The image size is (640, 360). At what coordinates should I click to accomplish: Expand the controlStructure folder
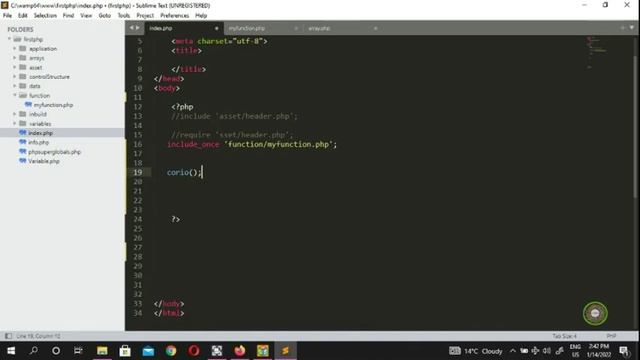coord(15,77)
